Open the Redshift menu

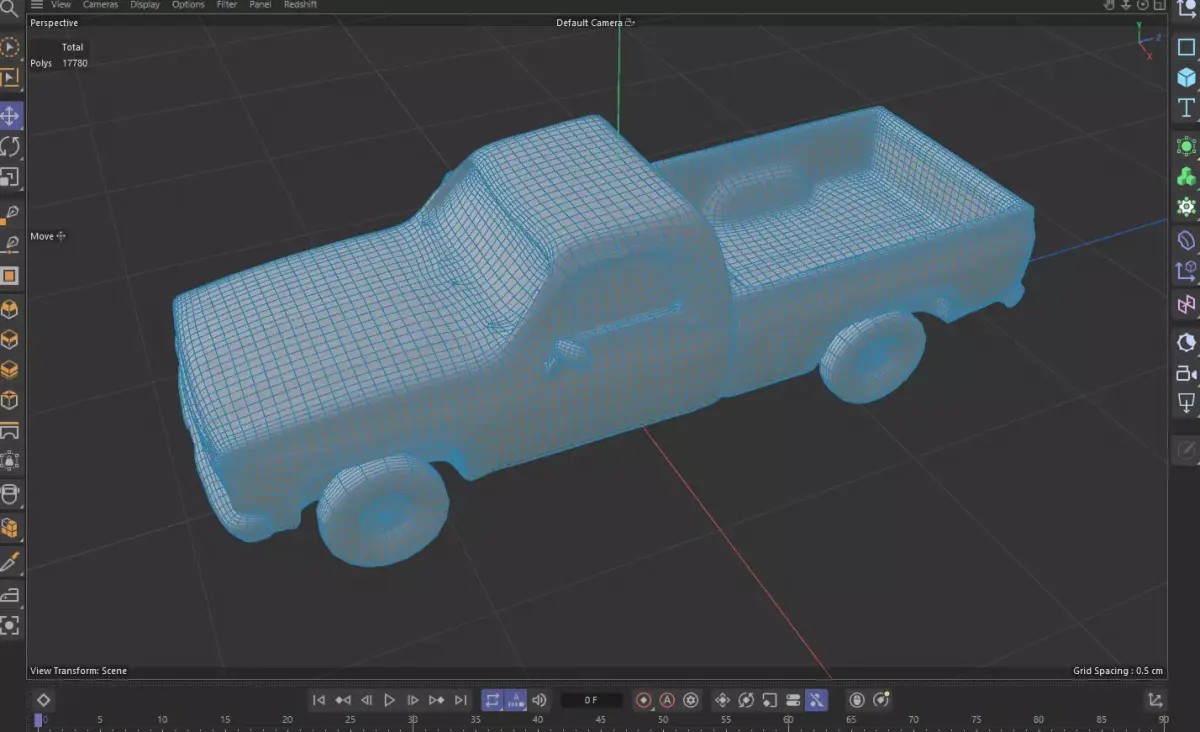[300, 5]
